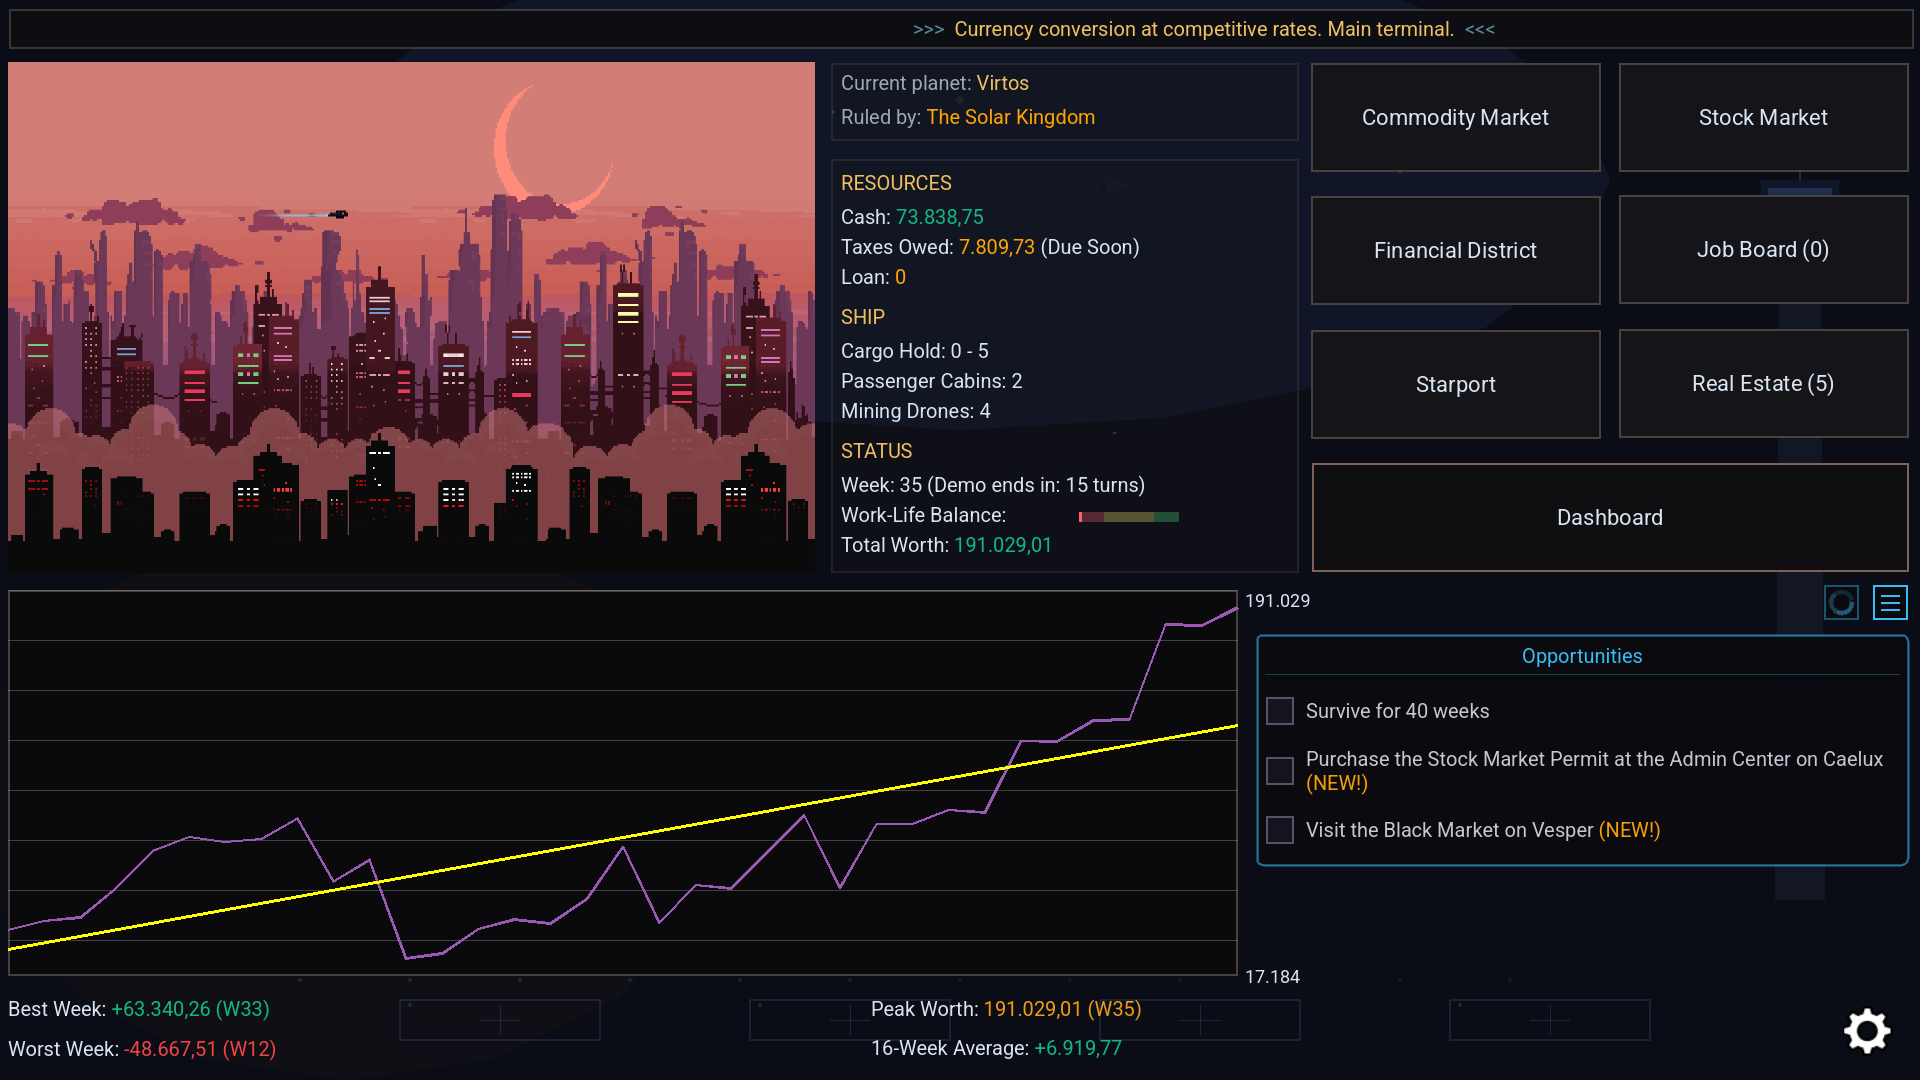
Task: Tick the Survive for 40 weeks checkbox
Action: 1280,711
